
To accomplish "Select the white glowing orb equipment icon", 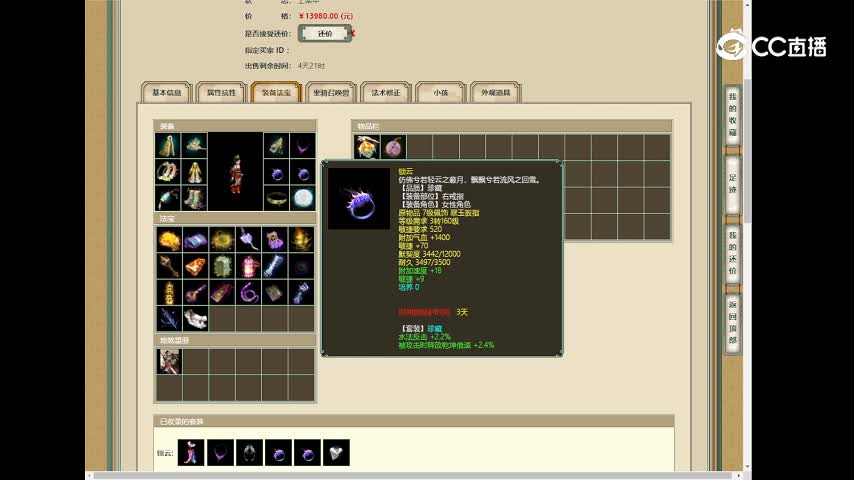I will click(303, 198).
